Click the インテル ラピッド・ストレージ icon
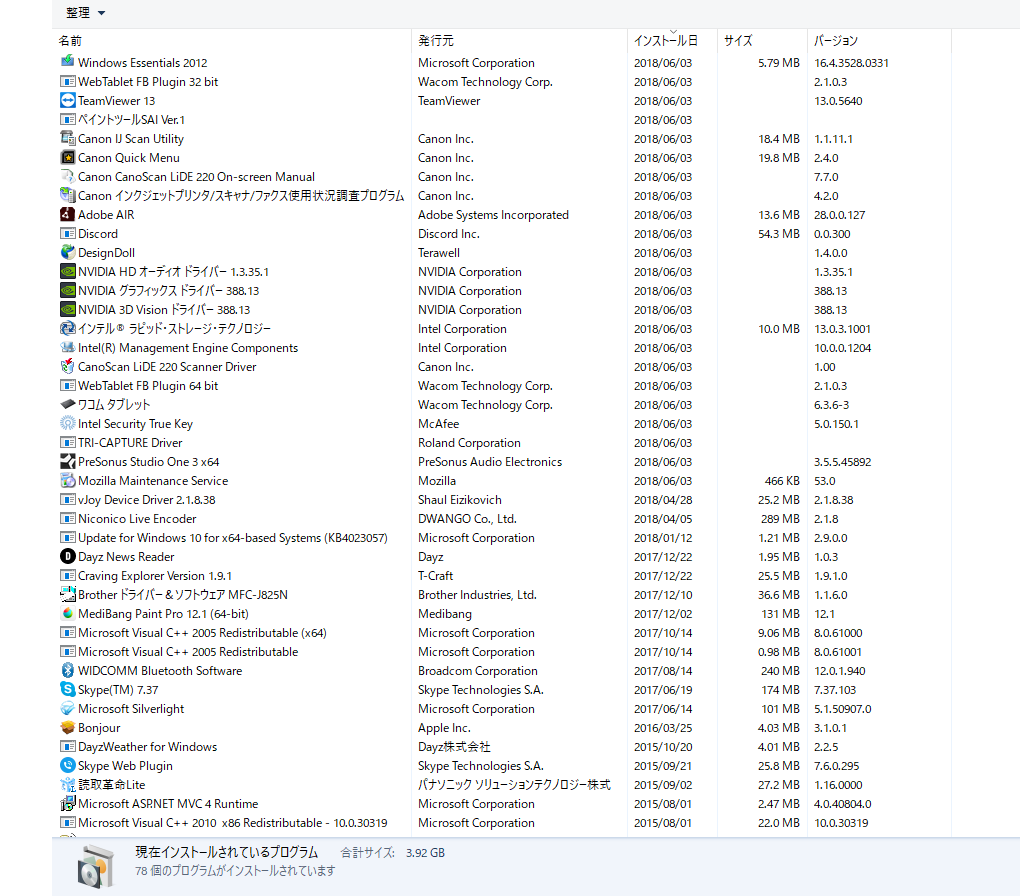 (68, 328)
